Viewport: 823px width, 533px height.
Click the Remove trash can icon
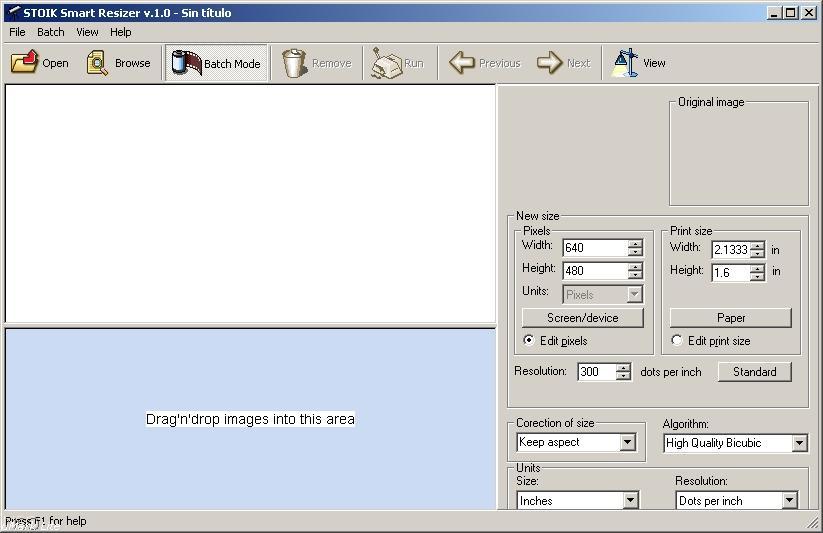[294, 63]
